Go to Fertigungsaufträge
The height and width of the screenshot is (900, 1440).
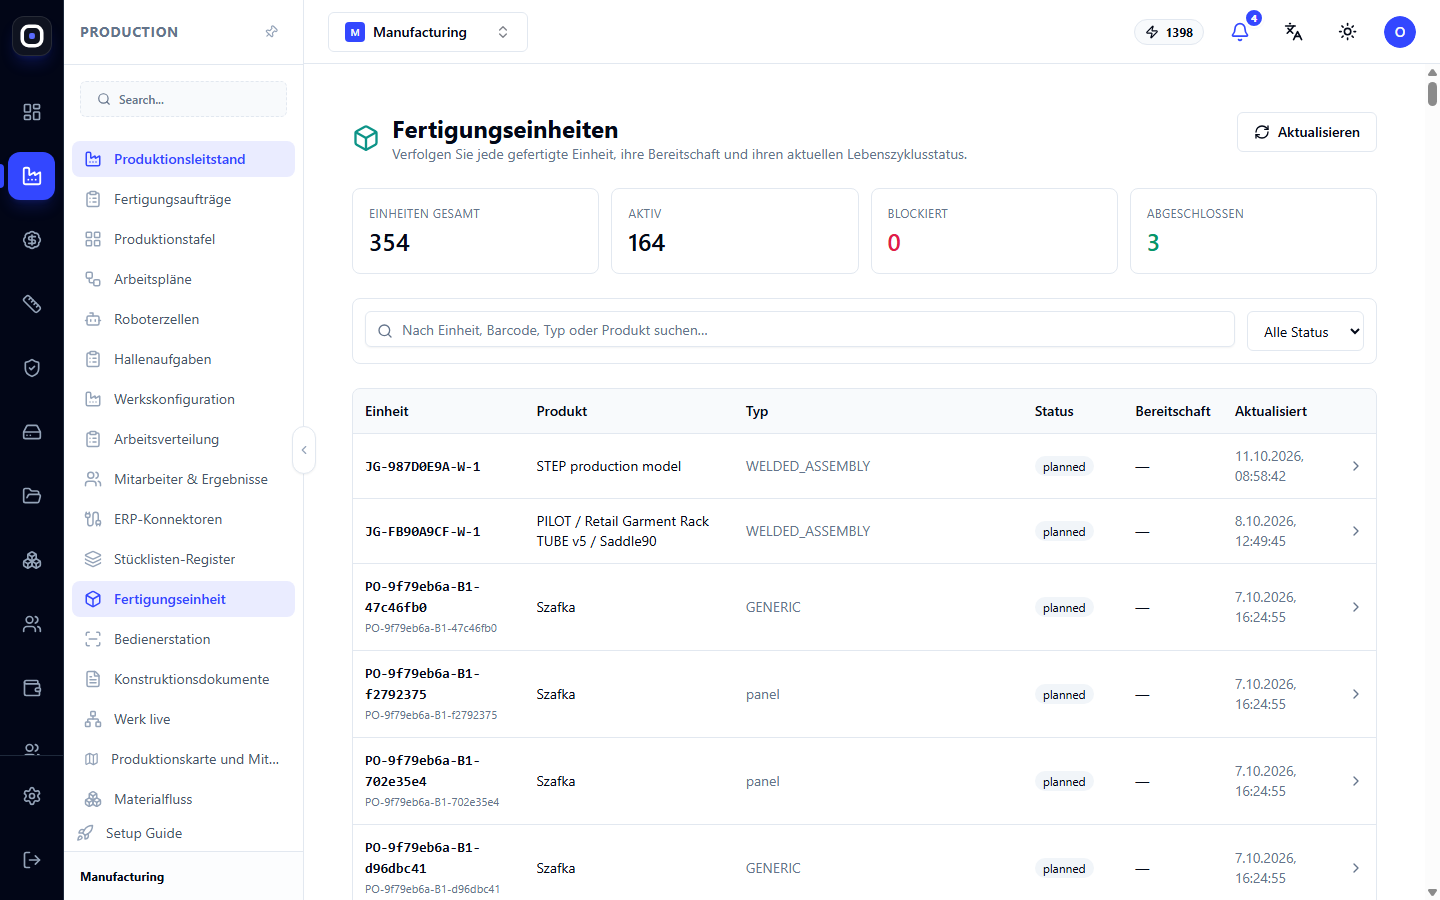183,199
